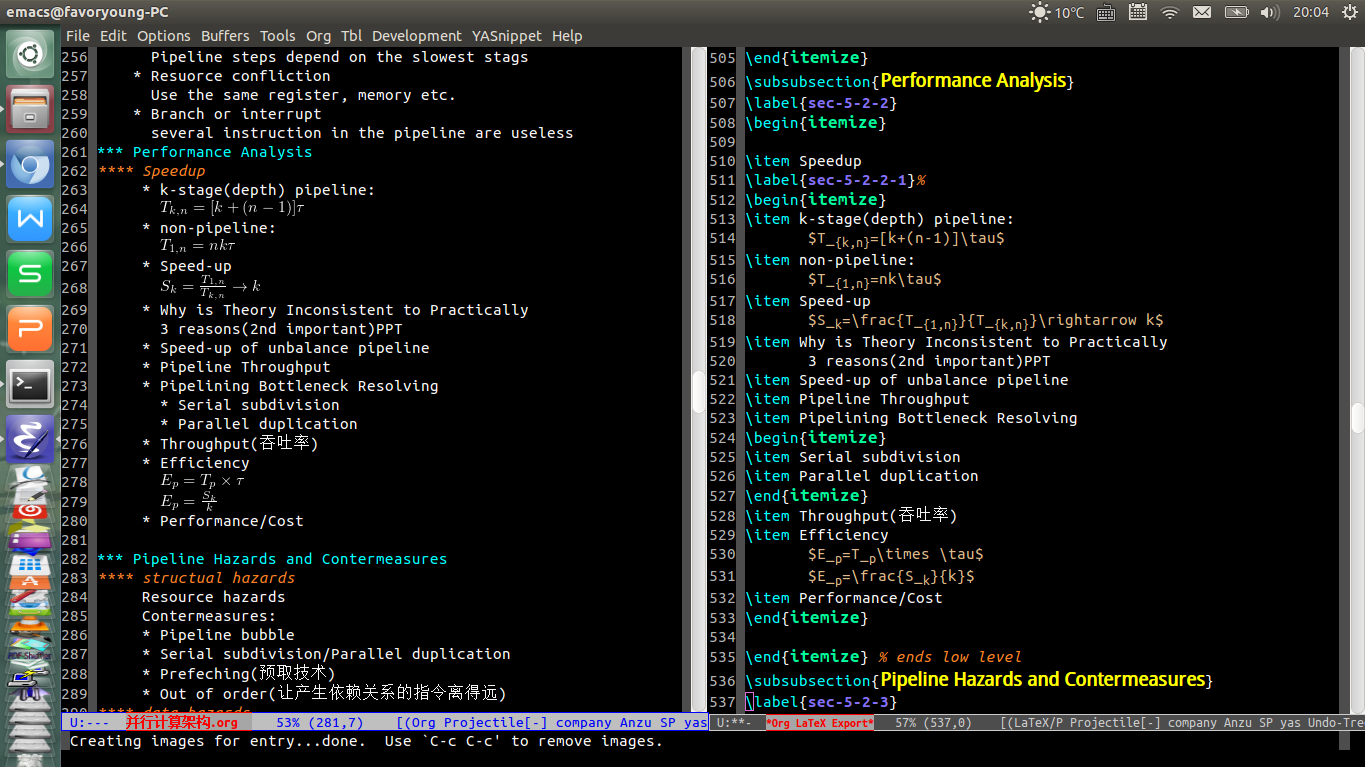Open the calendar from the tray
Screen dimensions: 1365x767
tap(1137, 13)
